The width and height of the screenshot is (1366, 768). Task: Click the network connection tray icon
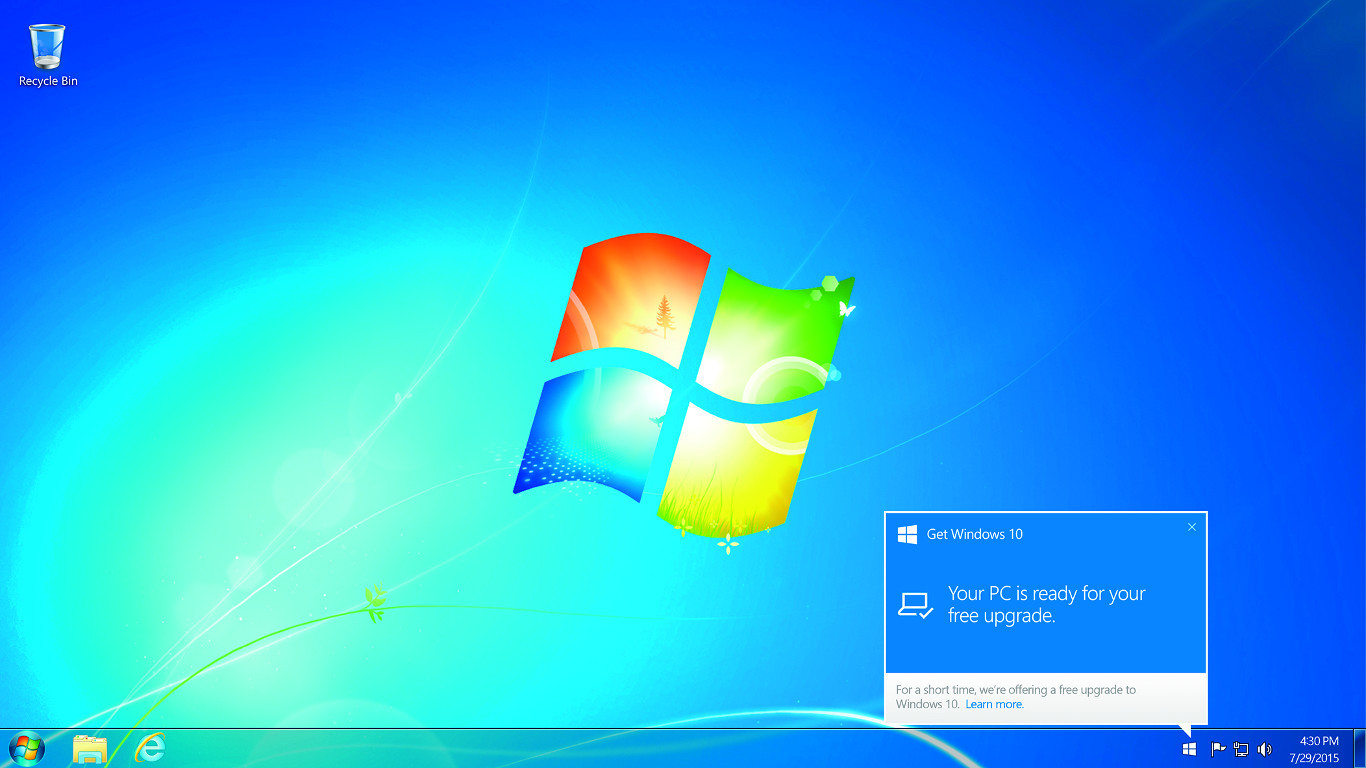[x=1241, y=749]
